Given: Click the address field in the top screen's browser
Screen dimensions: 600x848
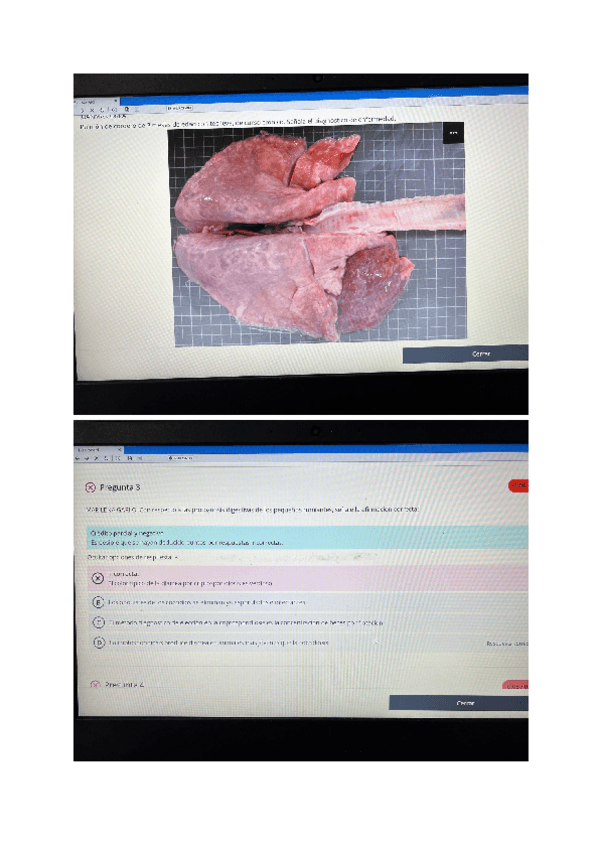Looking at the screenshot, I should click(180, 108).
